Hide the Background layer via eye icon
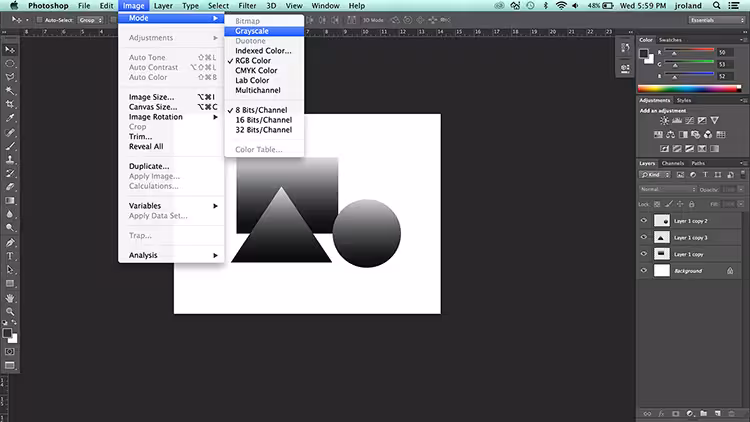This screenshot has width=750, height=422. [x=644, y=270]
